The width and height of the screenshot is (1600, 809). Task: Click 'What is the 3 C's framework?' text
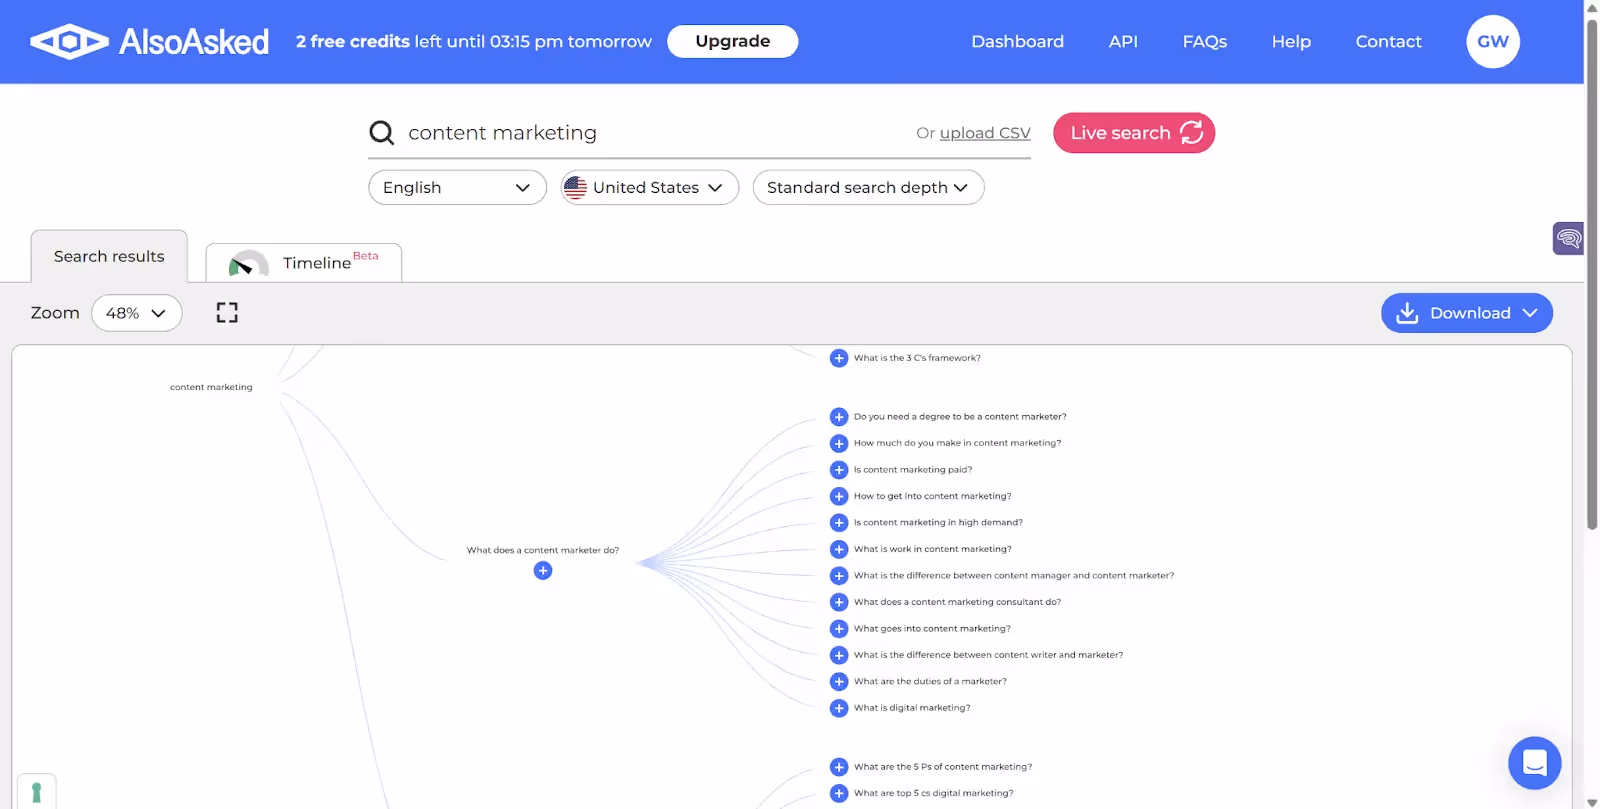tap(917, 358)
